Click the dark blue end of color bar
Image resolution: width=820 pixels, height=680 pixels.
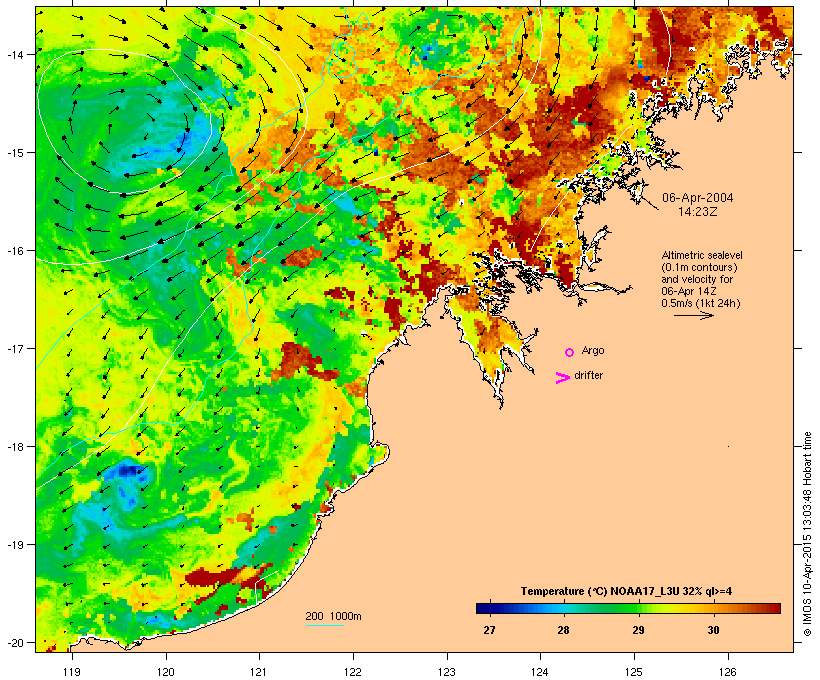coord(484,608)
